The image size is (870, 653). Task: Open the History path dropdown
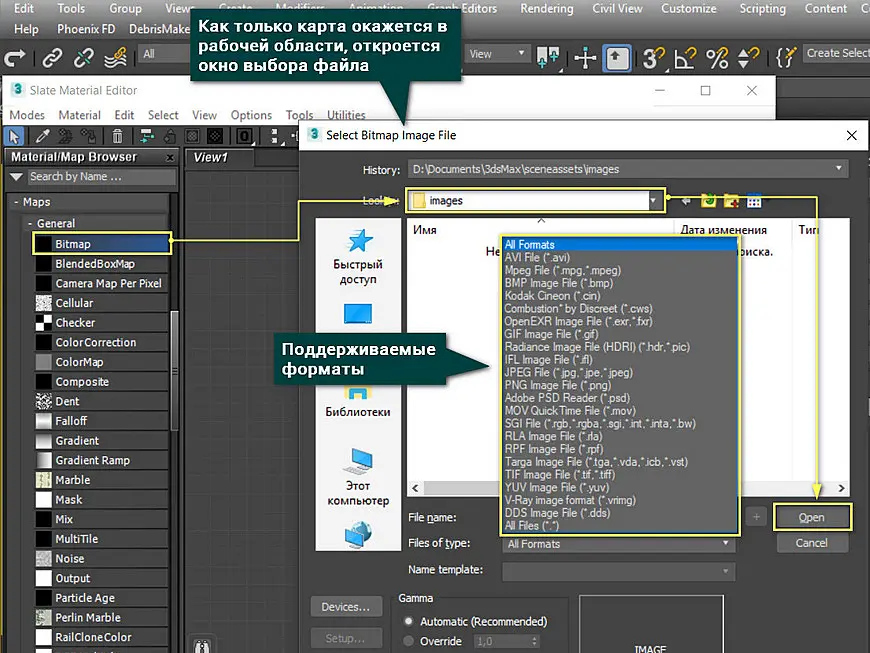tap(838, 169)
